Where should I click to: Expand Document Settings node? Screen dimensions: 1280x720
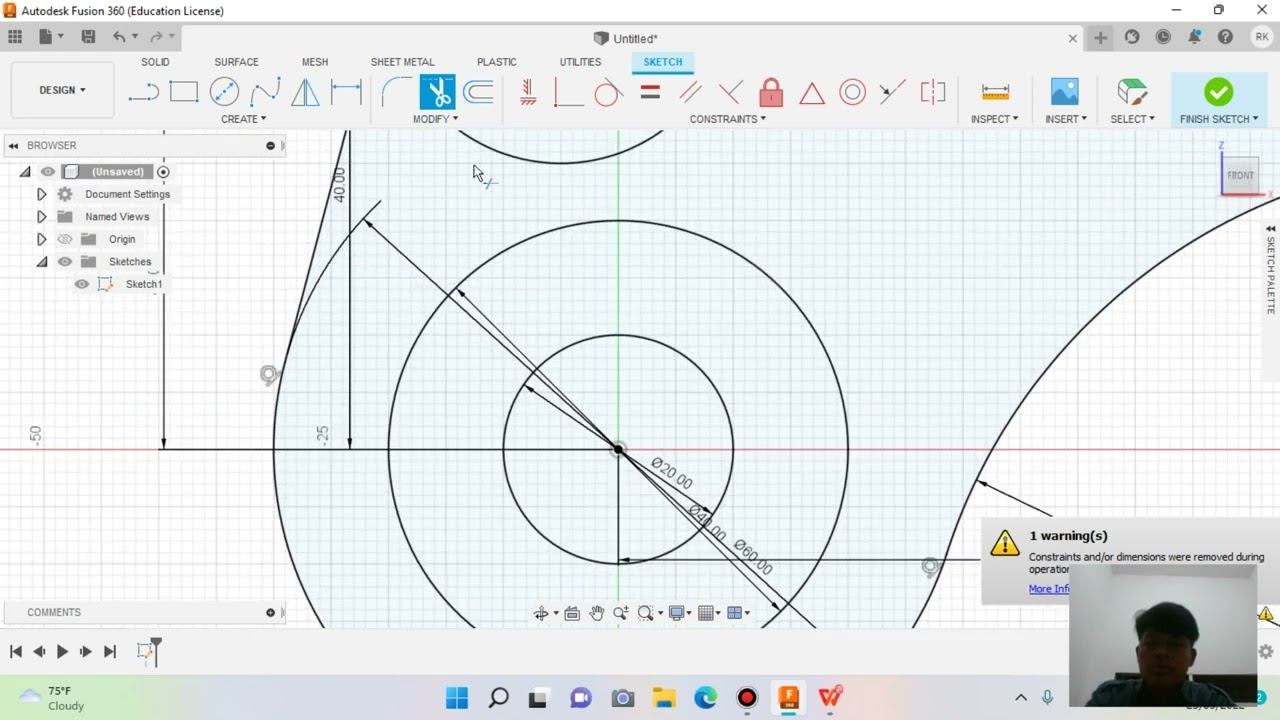pos(41,194)
